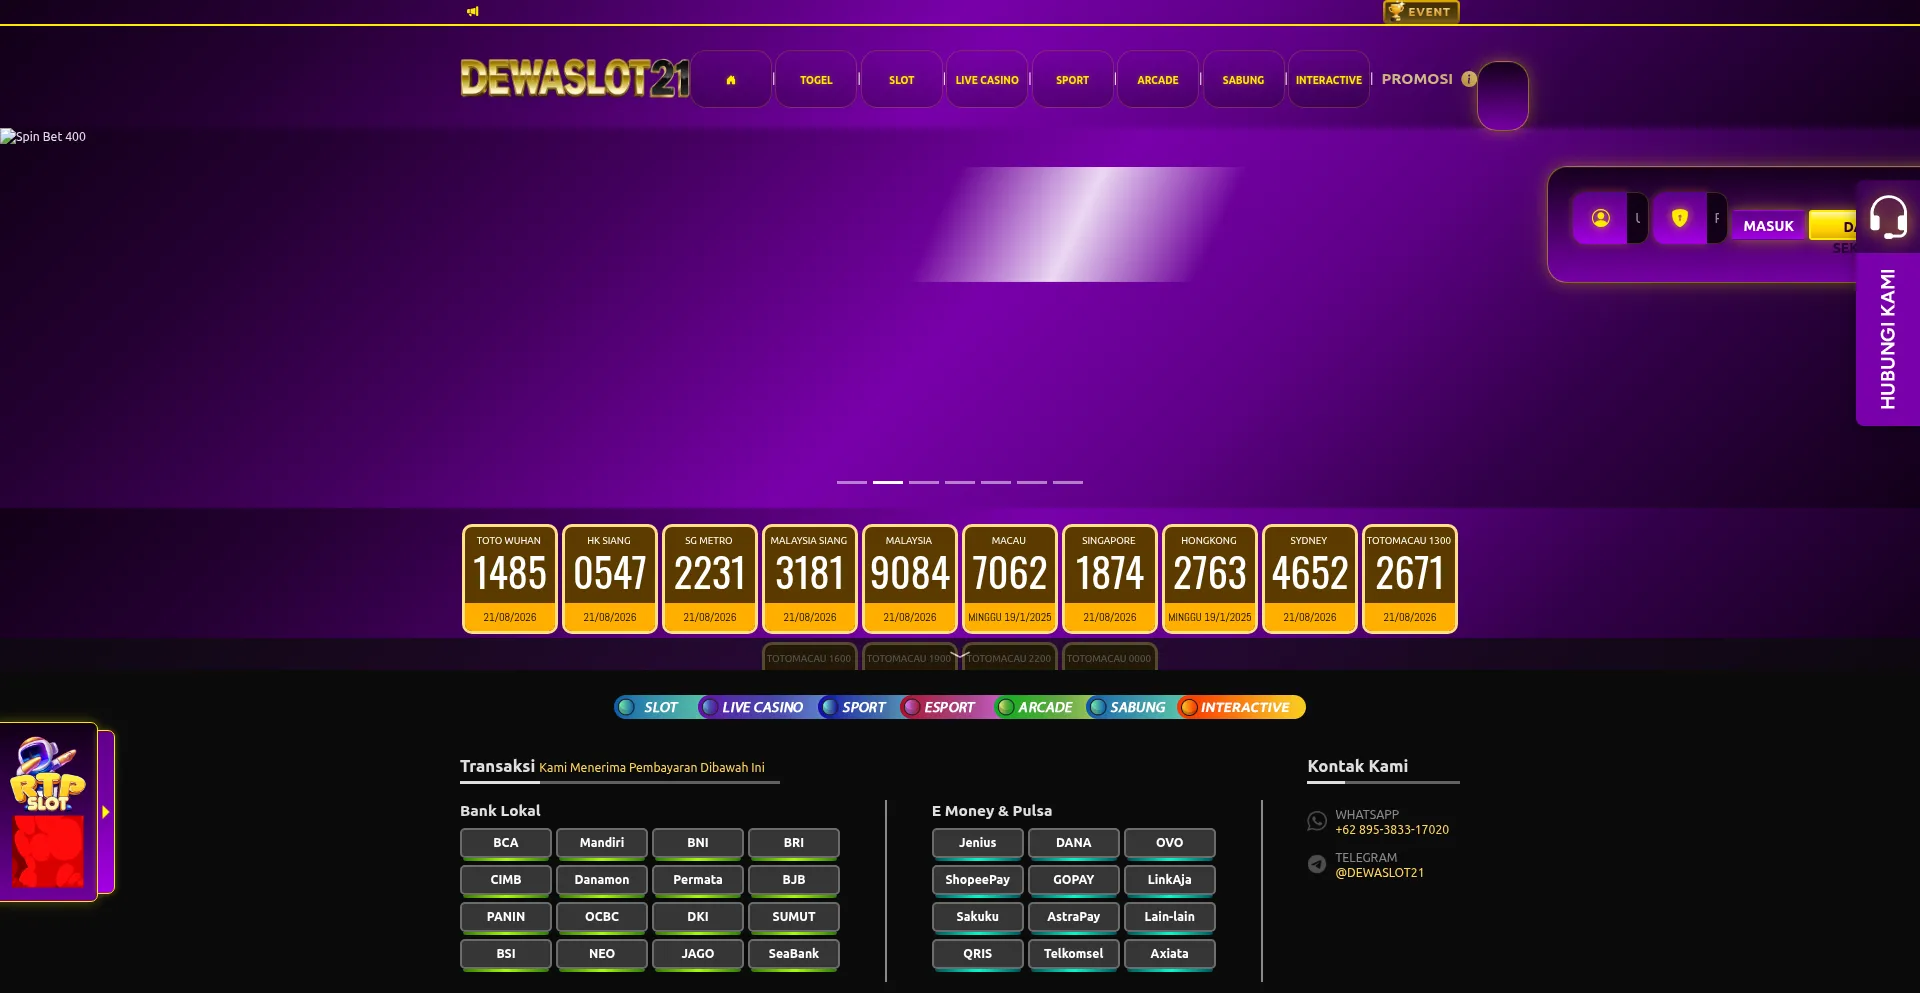The width and height of the screenshot is (1920, 993).
Task: Click the megaphone announcement icon at top
Action: coord(473,11)
